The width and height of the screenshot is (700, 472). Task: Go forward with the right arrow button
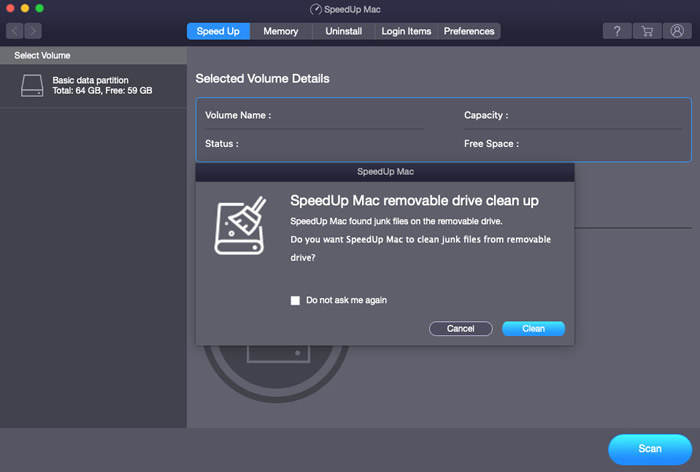click(x=33, y=31)
